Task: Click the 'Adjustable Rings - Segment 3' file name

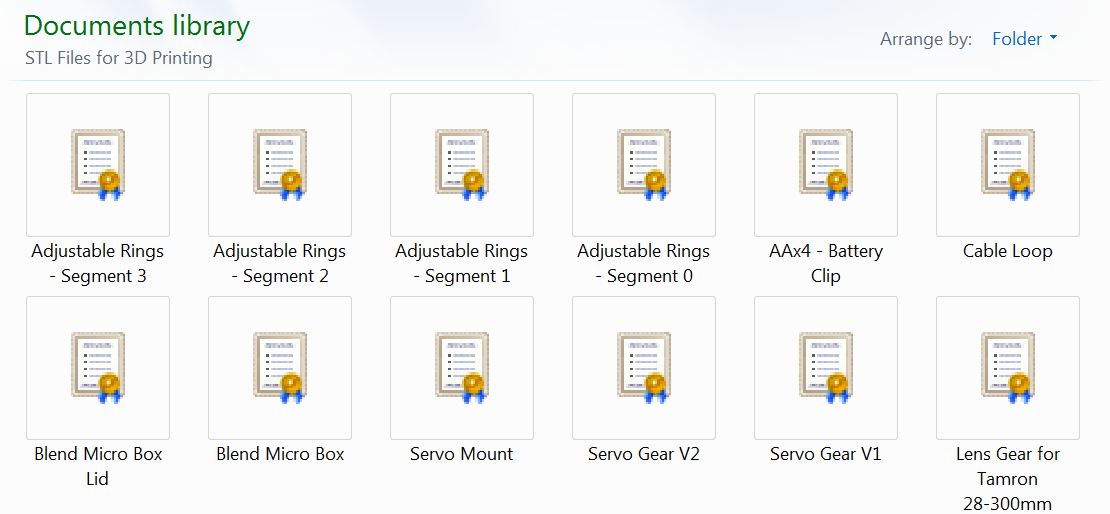Action: [98, 263]
